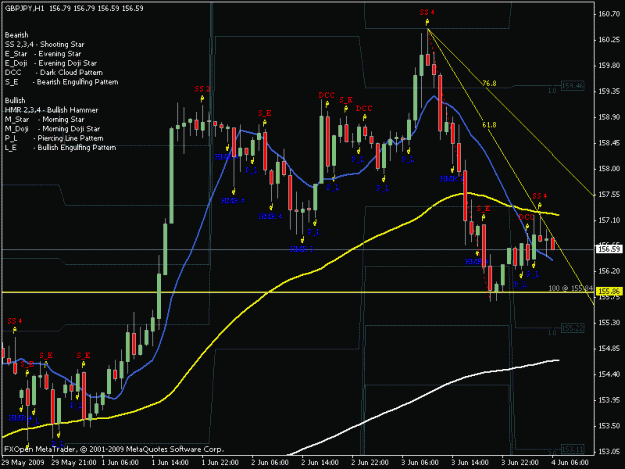Click the 'E_Doji - Evening Doji Star' legend line

pyautogui.click(x=51, y=63)
